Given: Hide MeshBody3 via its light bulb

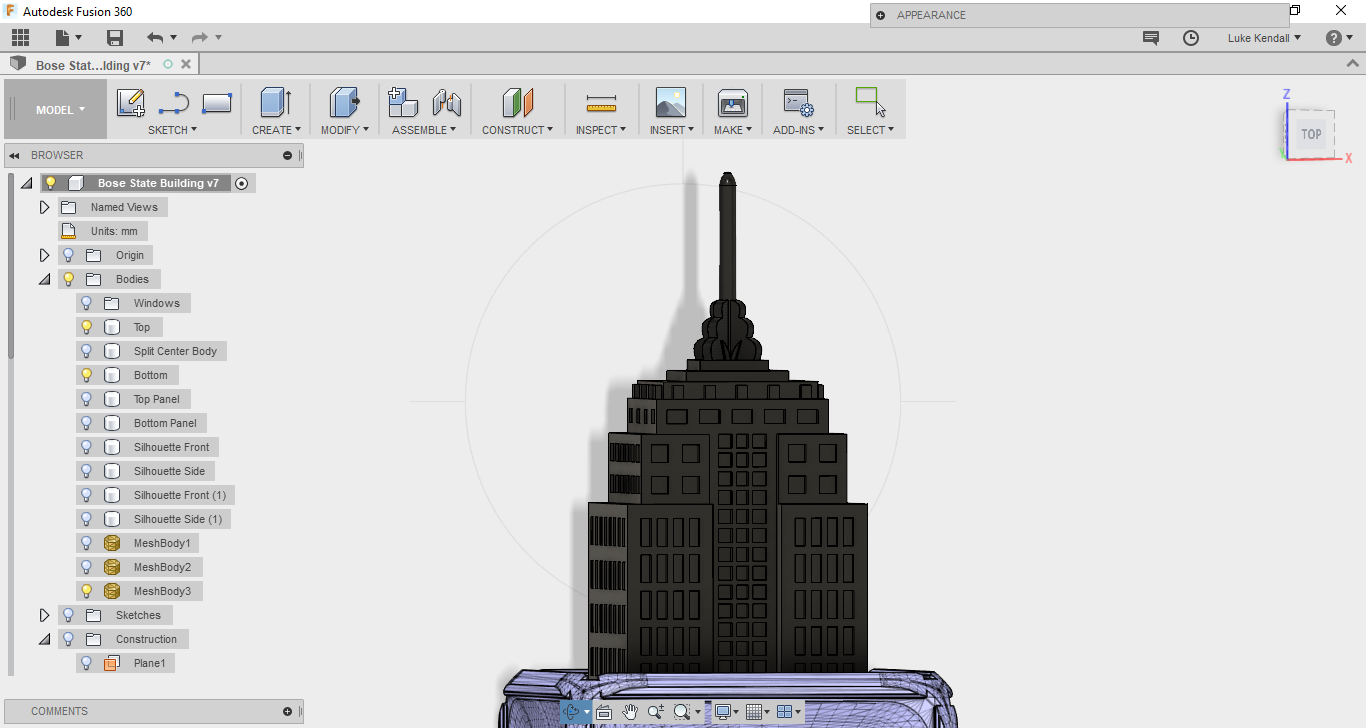Looking at the screenshot, I should pos(86,591).
